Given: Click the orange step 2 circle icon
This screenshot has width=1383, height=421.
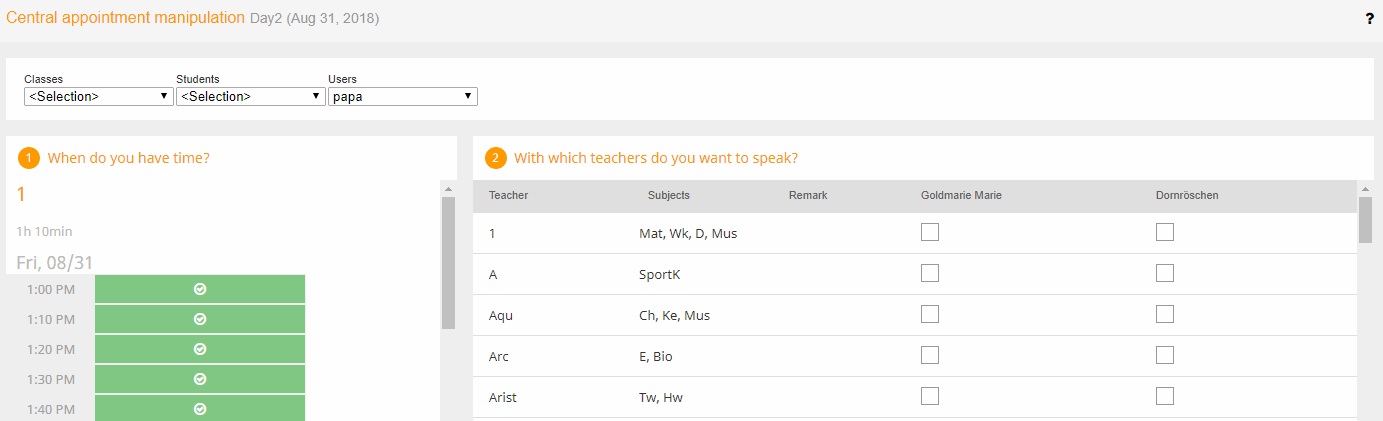Looking at the screenshot, I should click(x=495, y=158).
